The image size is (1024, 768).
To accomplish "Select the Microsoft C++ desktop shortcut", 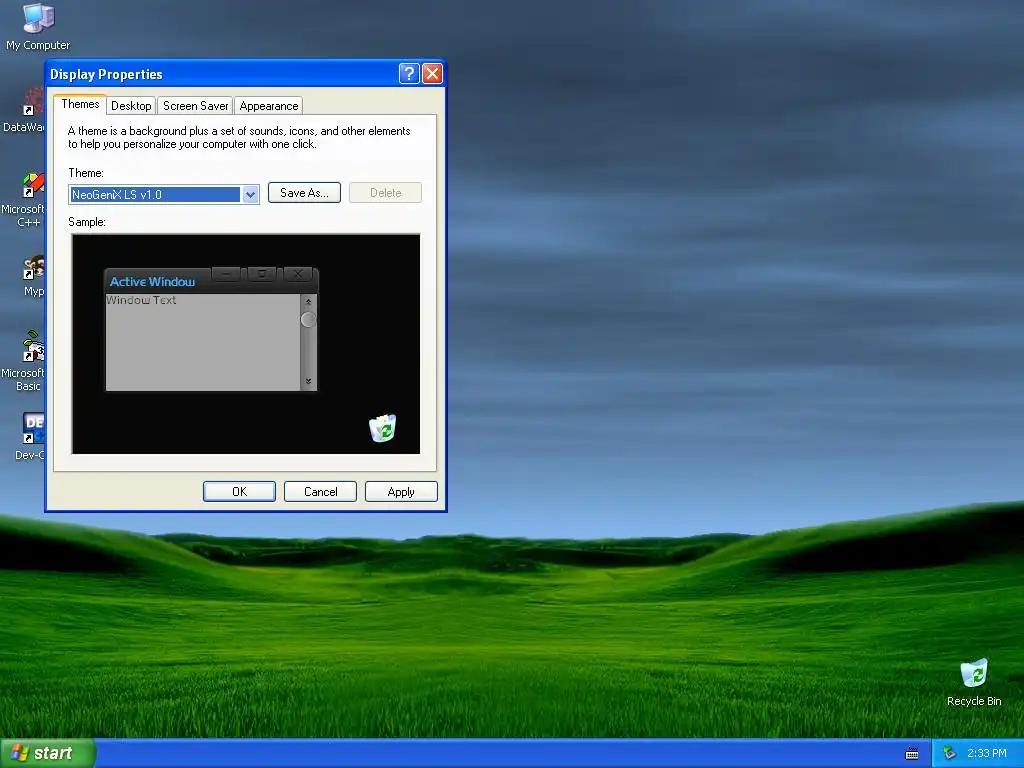I will tap(24, 200).
